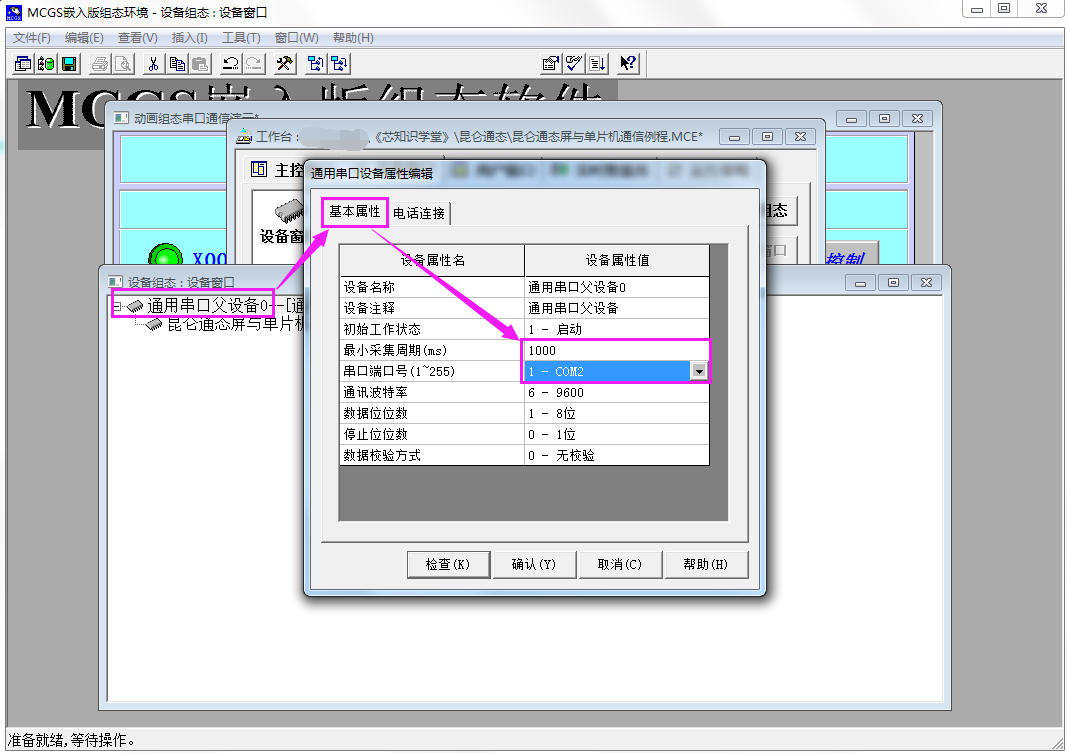1067x753 pixels.
Task: Click the checkmark verify toolbar icon
Action: coord(574,64)
